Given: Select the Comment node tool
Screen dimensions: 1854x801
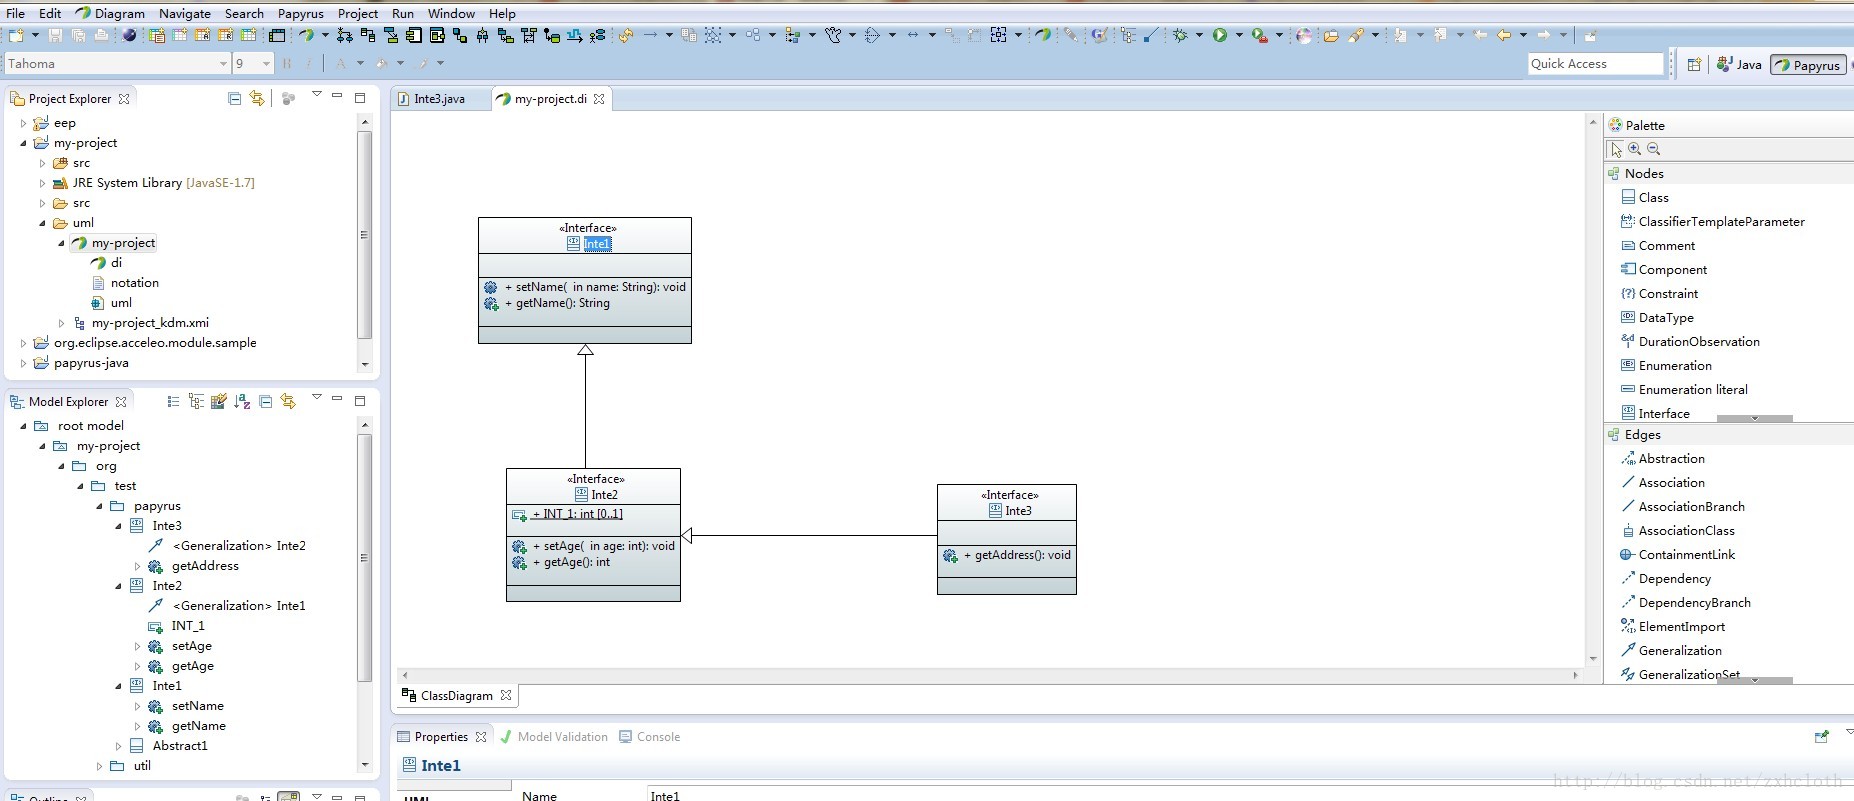Looking at the screenshot, I should [1658, 246].
